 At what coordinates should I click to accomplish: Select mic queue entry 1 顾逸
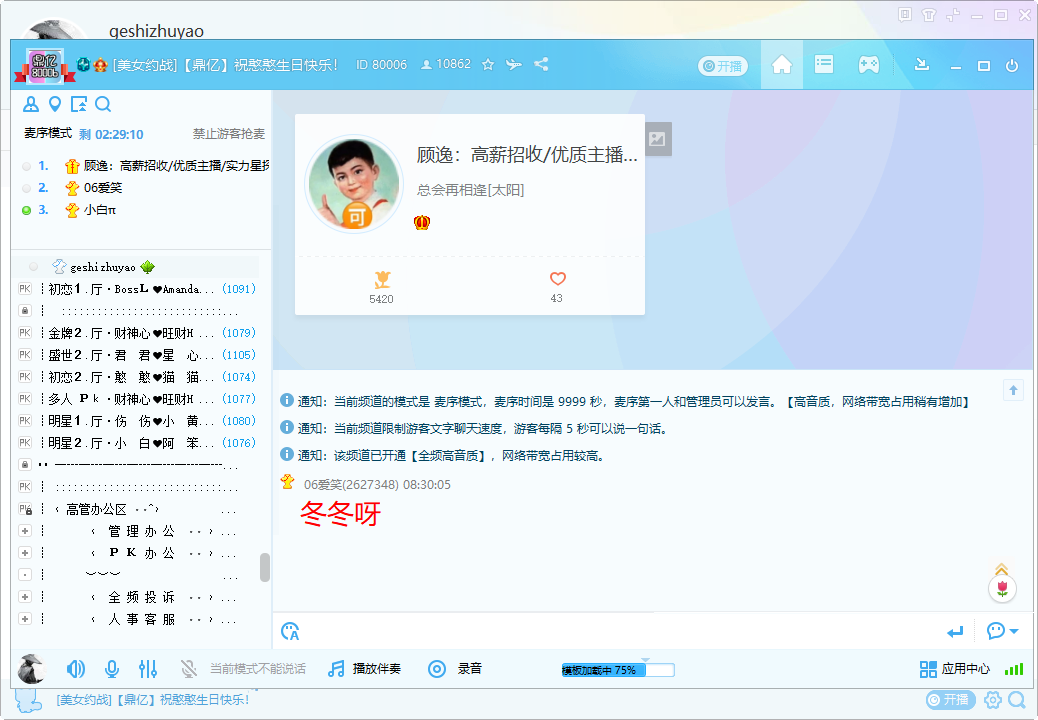pyautogui.click(x=146, y=165)
